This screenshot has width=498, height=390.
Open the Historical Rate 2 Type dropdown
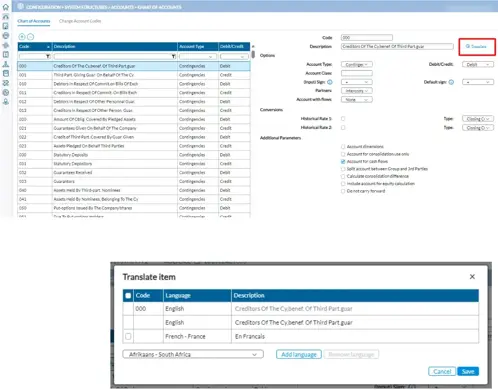coord(478,128)
